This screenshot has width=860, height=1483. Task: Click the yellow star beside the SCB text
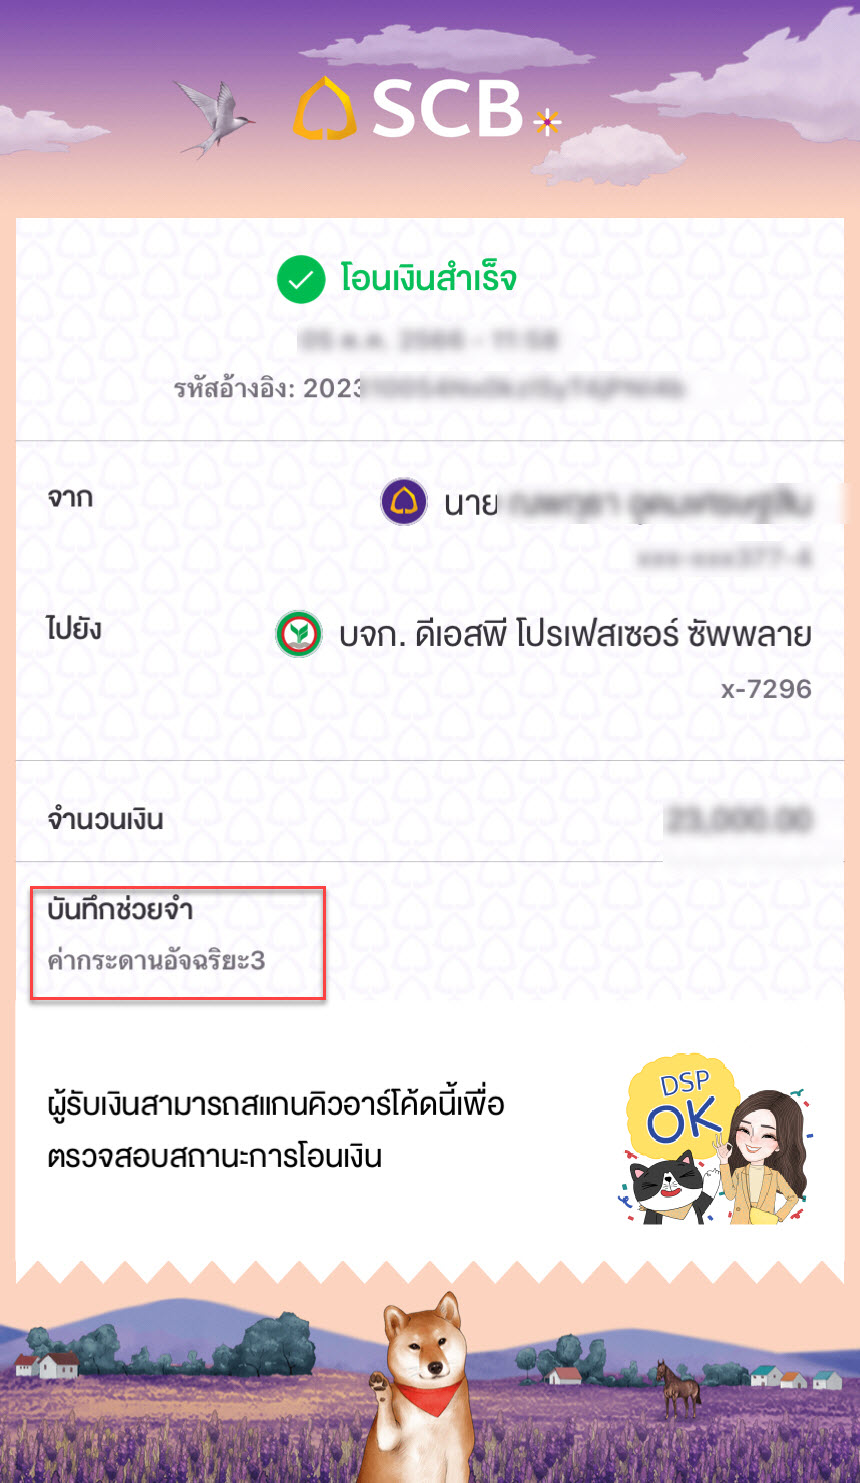pyautogui.click(x=547, y=123)
